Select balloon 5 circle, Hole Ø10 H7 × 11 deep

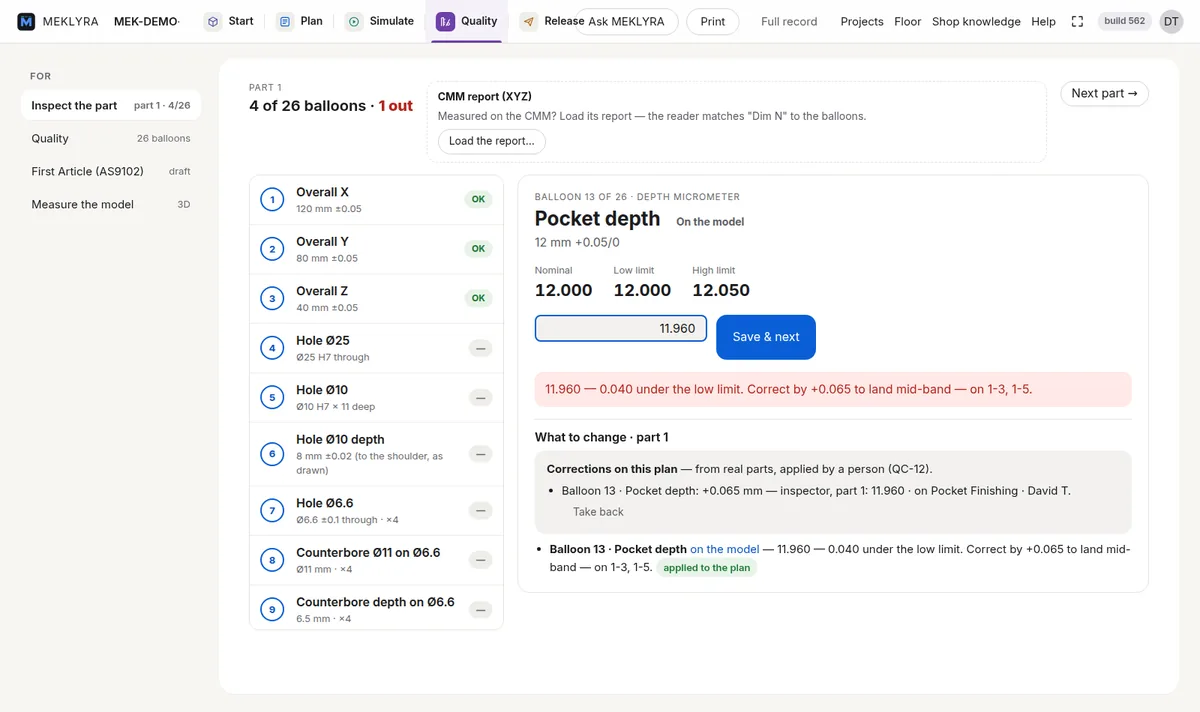272,398
